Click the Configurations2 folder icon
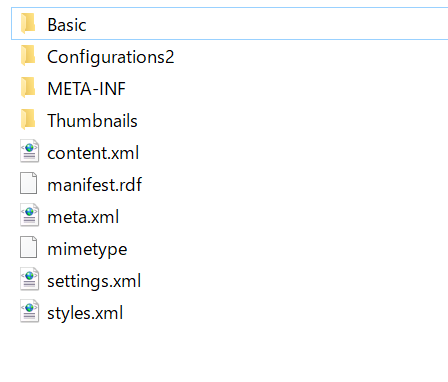This screenshot has height=382, width=448. tap(28, 55)
